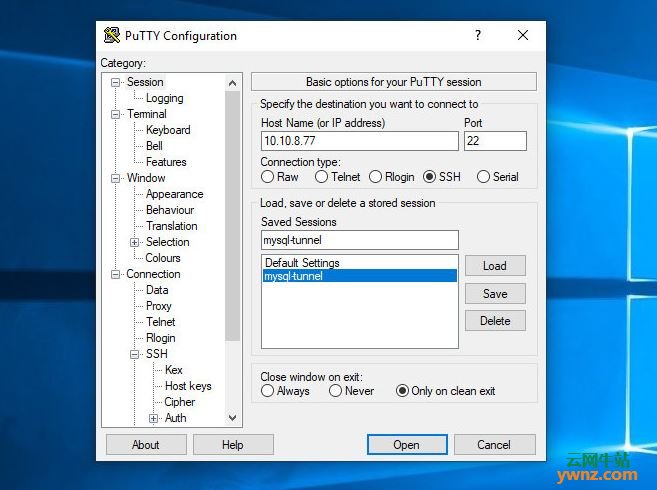The width and height of the screenshot is (657, 490).
Task: Click the PuTTY icon in title bar
Action: (x=111, y=36)
